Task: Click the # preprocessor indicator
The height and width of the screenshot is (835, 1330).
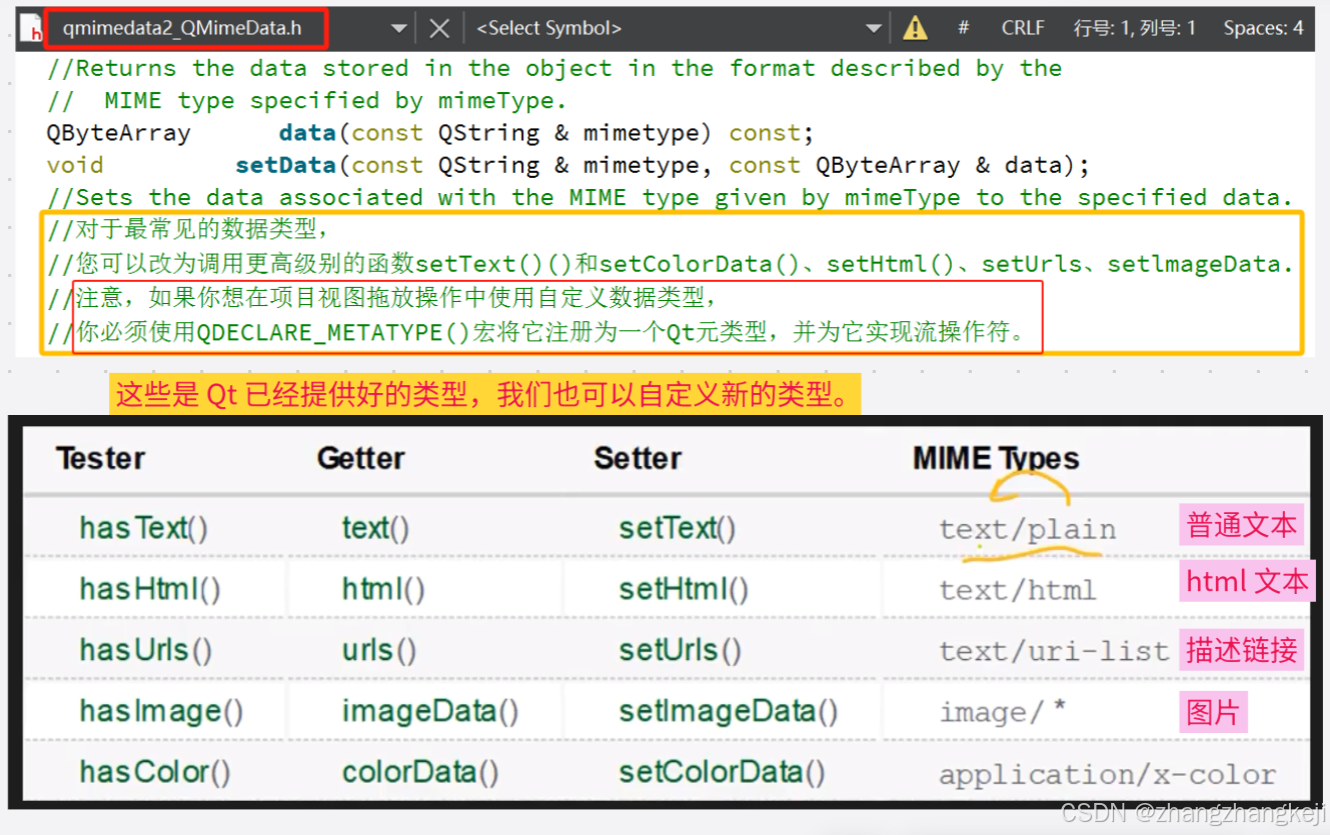Action: click(963, 28)
